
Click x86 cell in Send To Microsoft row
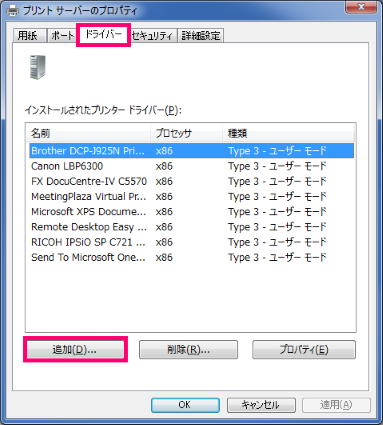pos(164,257)
